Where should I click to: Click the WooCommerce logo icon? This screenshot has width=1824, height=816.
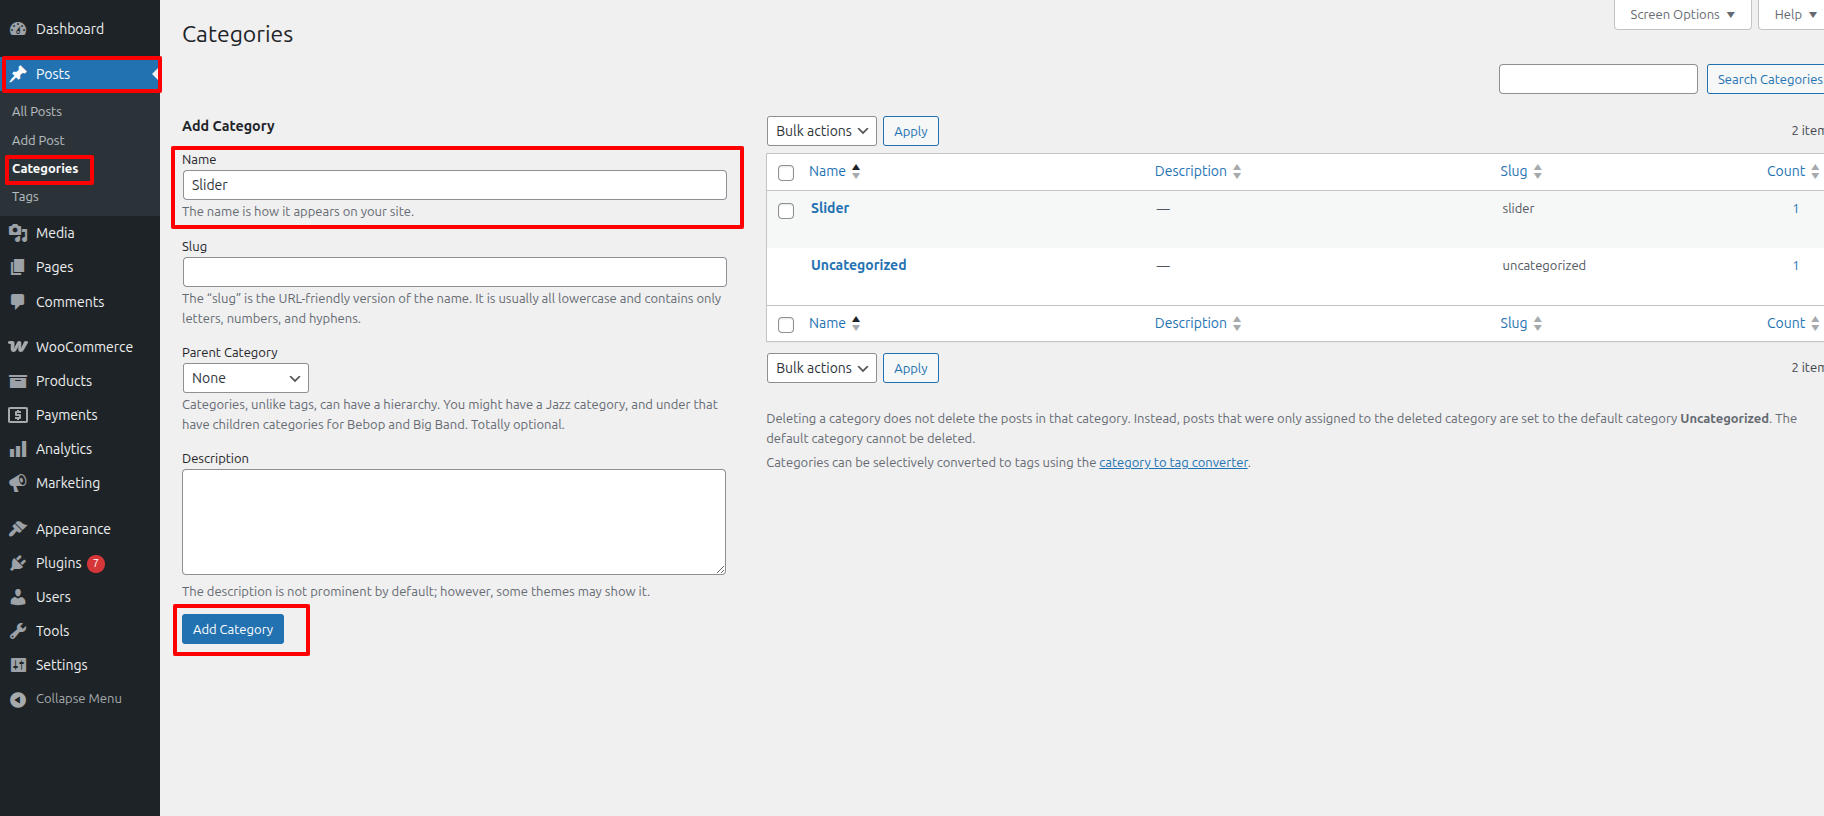tap(18, 347)
